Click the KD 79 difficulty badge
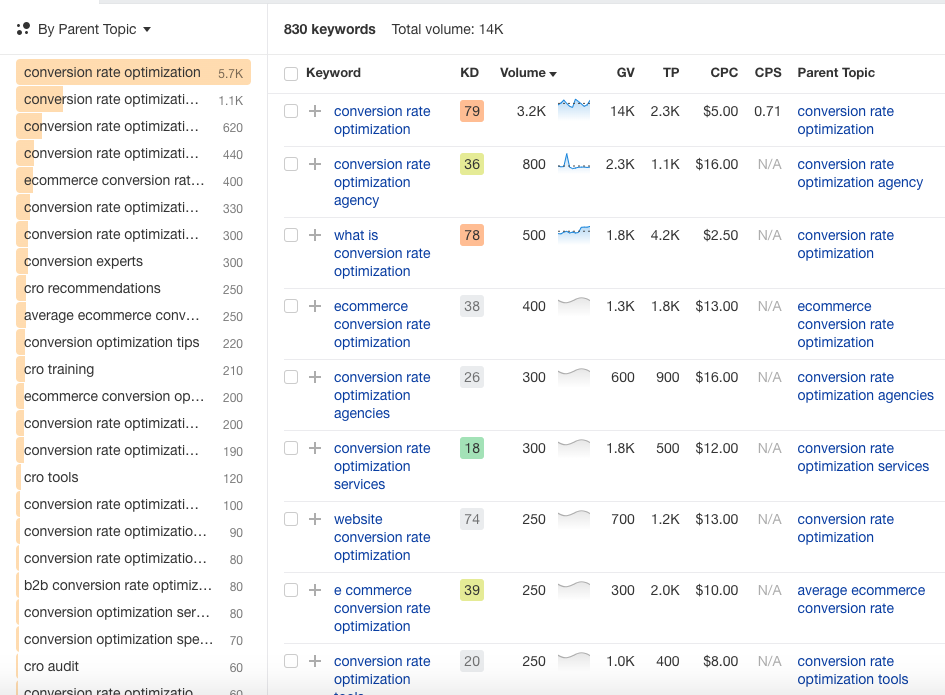This screenshot has height=695, width=945. coord(471,111)
